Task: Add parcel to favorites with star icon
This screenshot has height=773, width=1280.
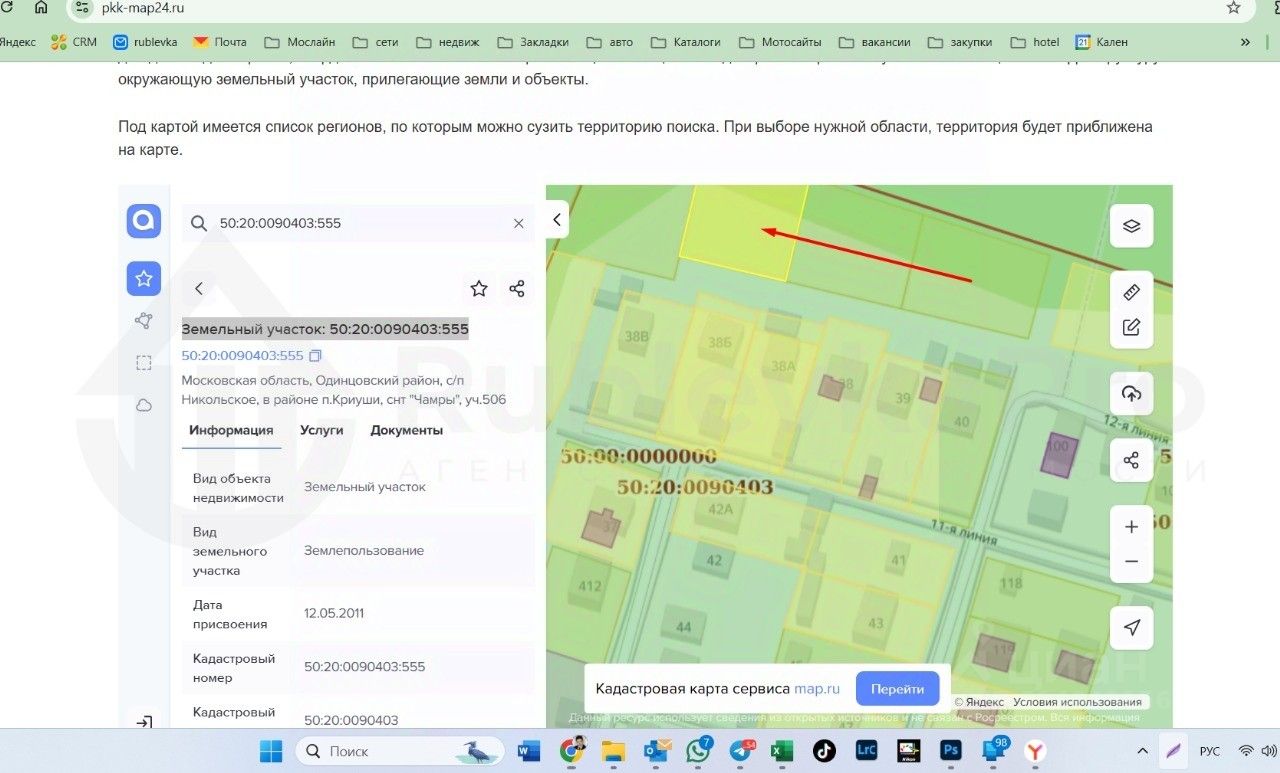Action: coord(479,289)
